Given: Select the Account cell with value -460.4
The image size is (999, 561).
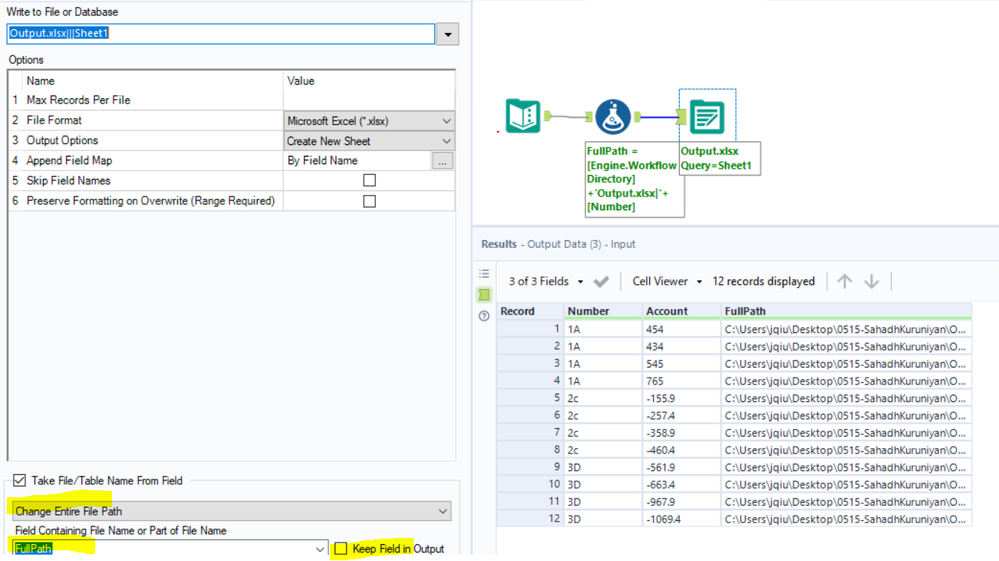Looking at the screenshot, I should (681, 450).
